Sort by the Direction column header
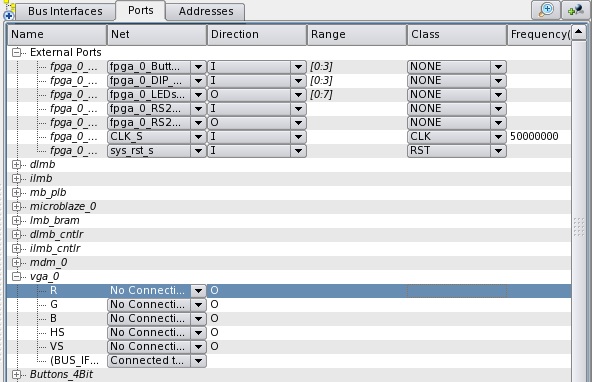 (x=257, y=34)
